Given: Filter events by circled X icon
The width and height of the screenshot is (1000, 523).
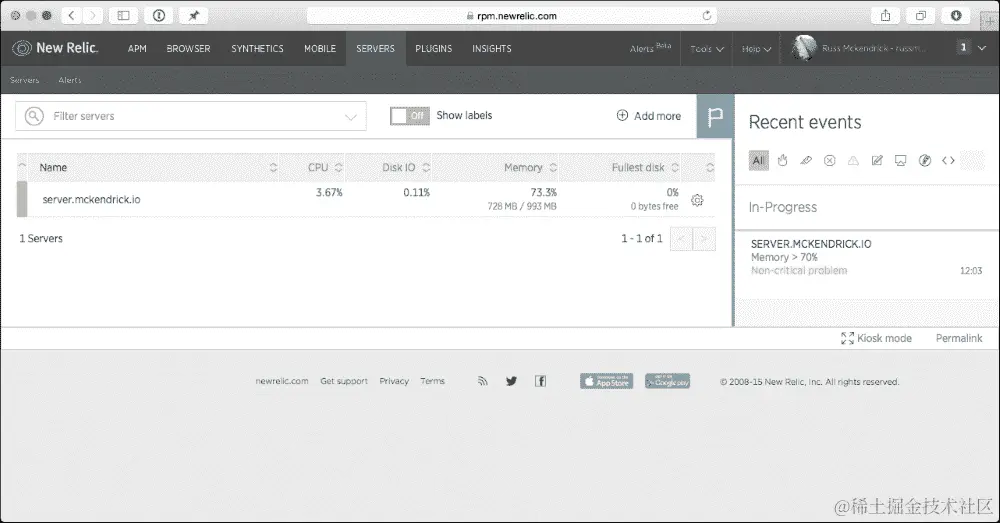Looking at the screenshot, I should coord(830,161).
